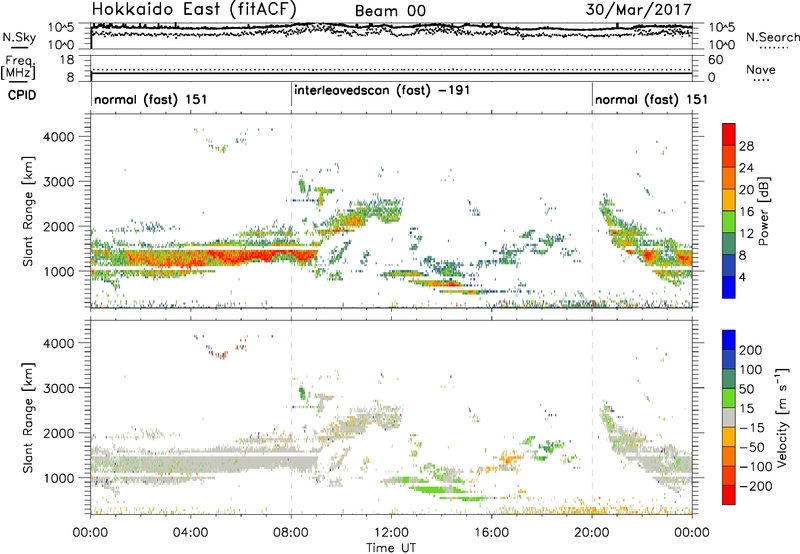Click 'Slant Range [km]' label of velocity panel

pos(28,417)
